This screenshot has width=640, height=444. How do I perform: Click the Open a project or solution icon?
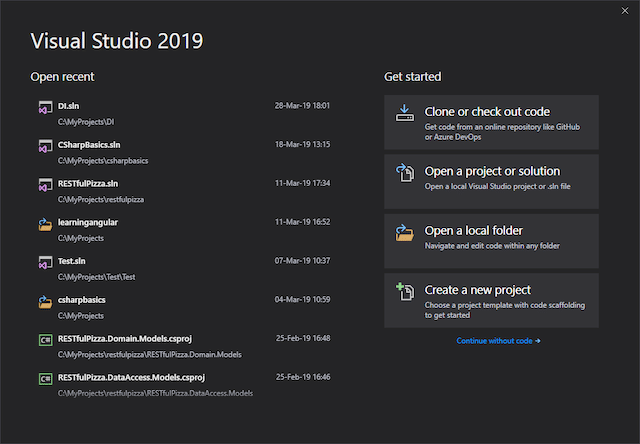pyautogui.click(x=405, y=173)
